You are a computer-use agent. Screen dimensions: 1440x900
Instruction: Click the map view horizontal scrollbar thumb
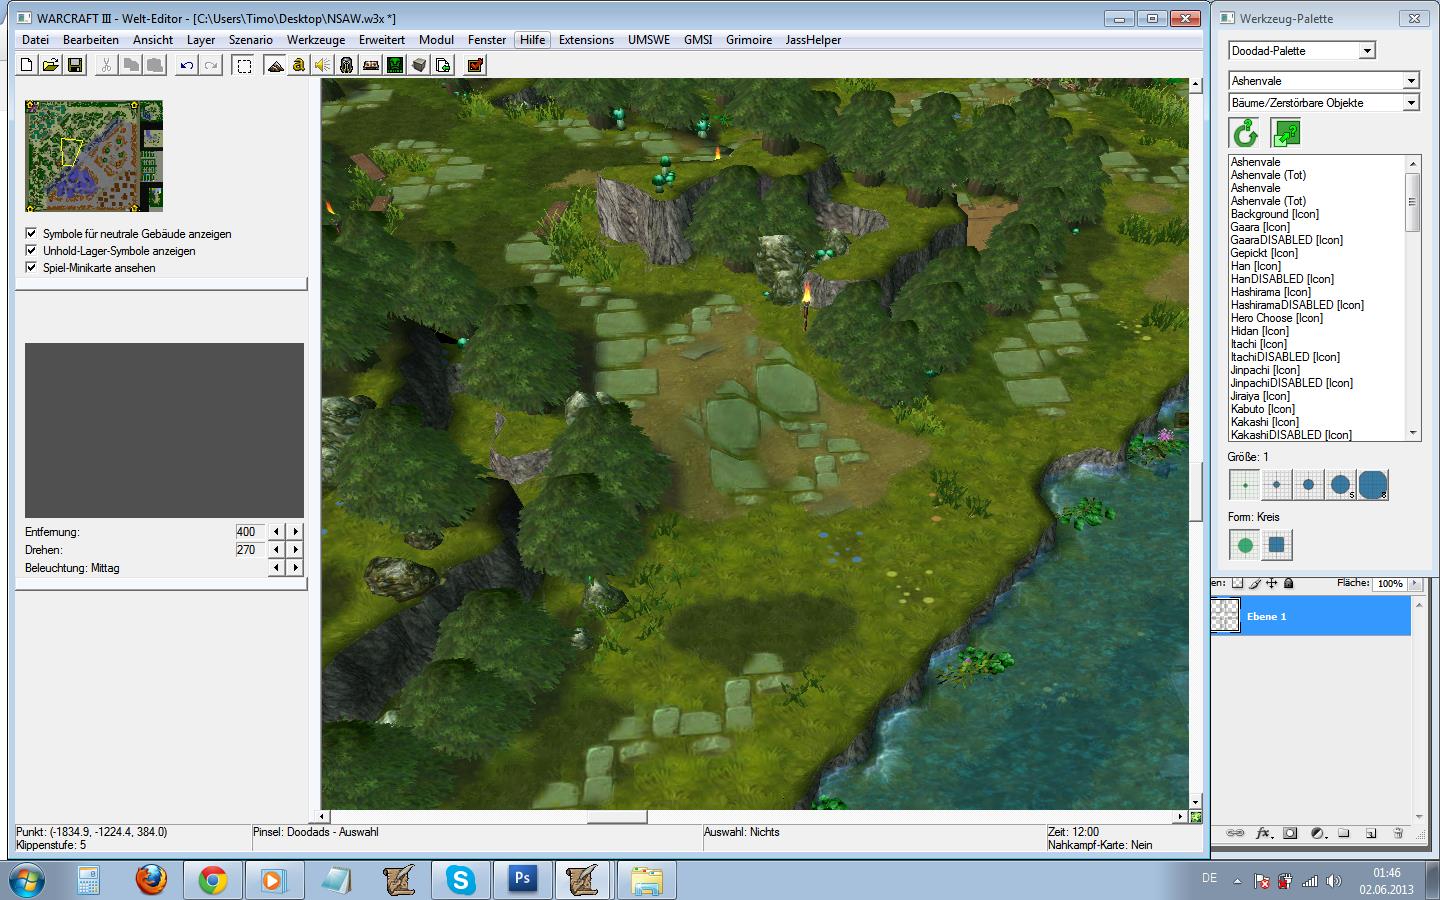617,817
